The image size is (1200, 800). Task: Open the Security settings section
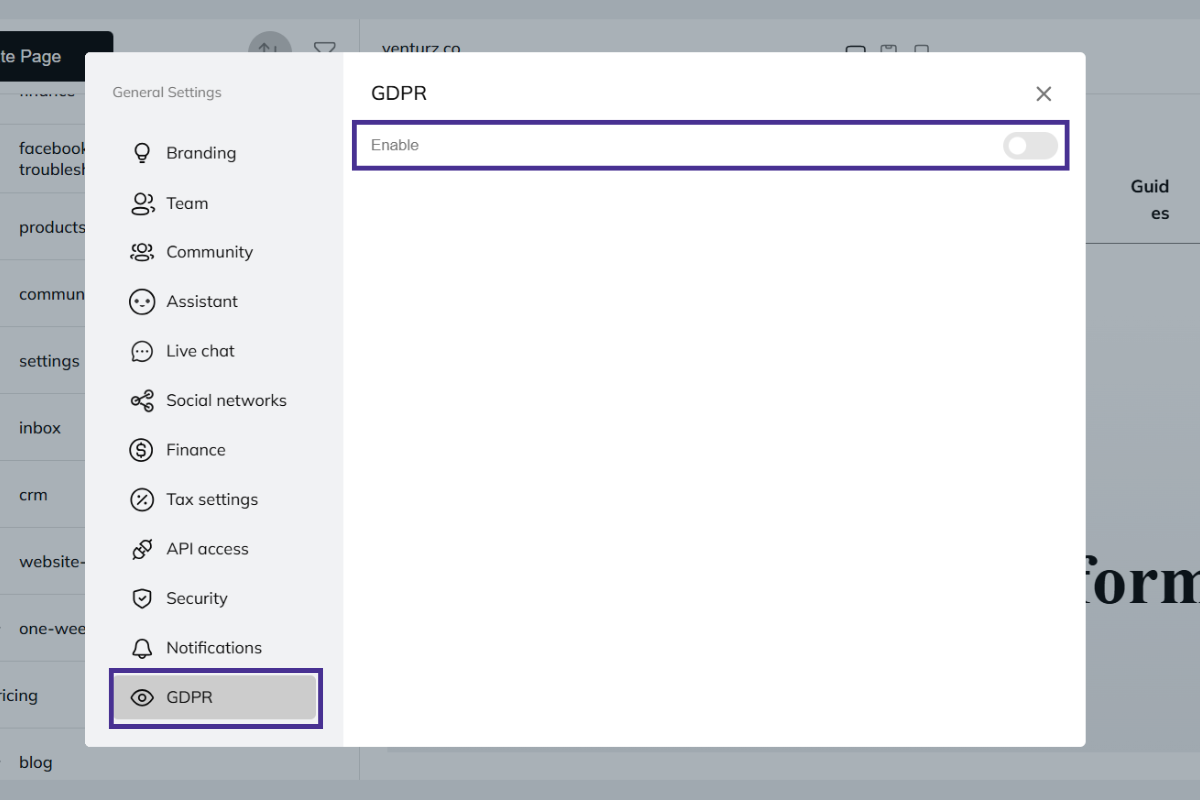click(197, 599)
